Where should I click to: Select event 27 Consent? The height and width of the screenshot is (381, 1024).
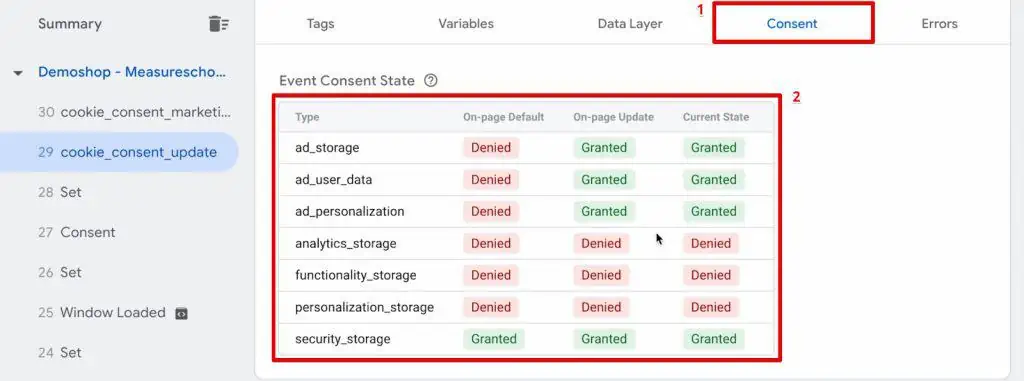click(x=76, y=233)
